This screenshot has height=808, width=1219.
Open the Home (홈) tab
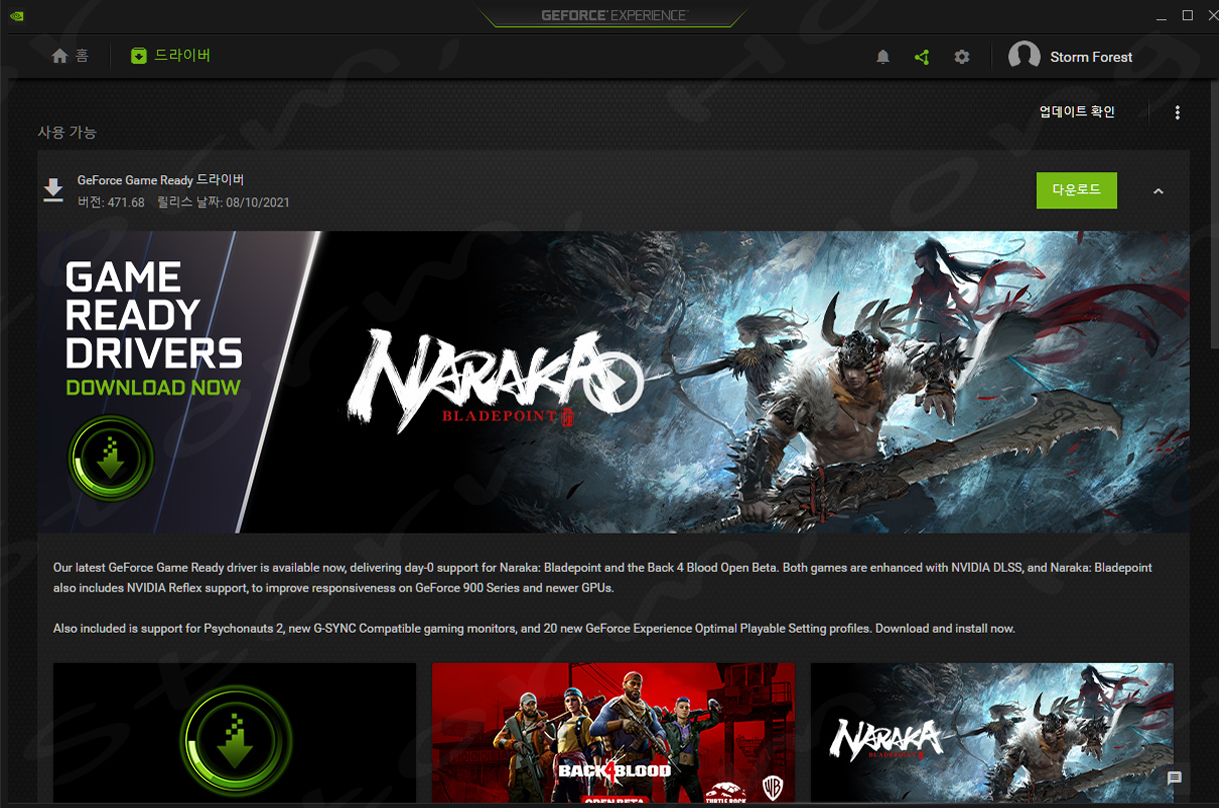(x=70, y=56)
